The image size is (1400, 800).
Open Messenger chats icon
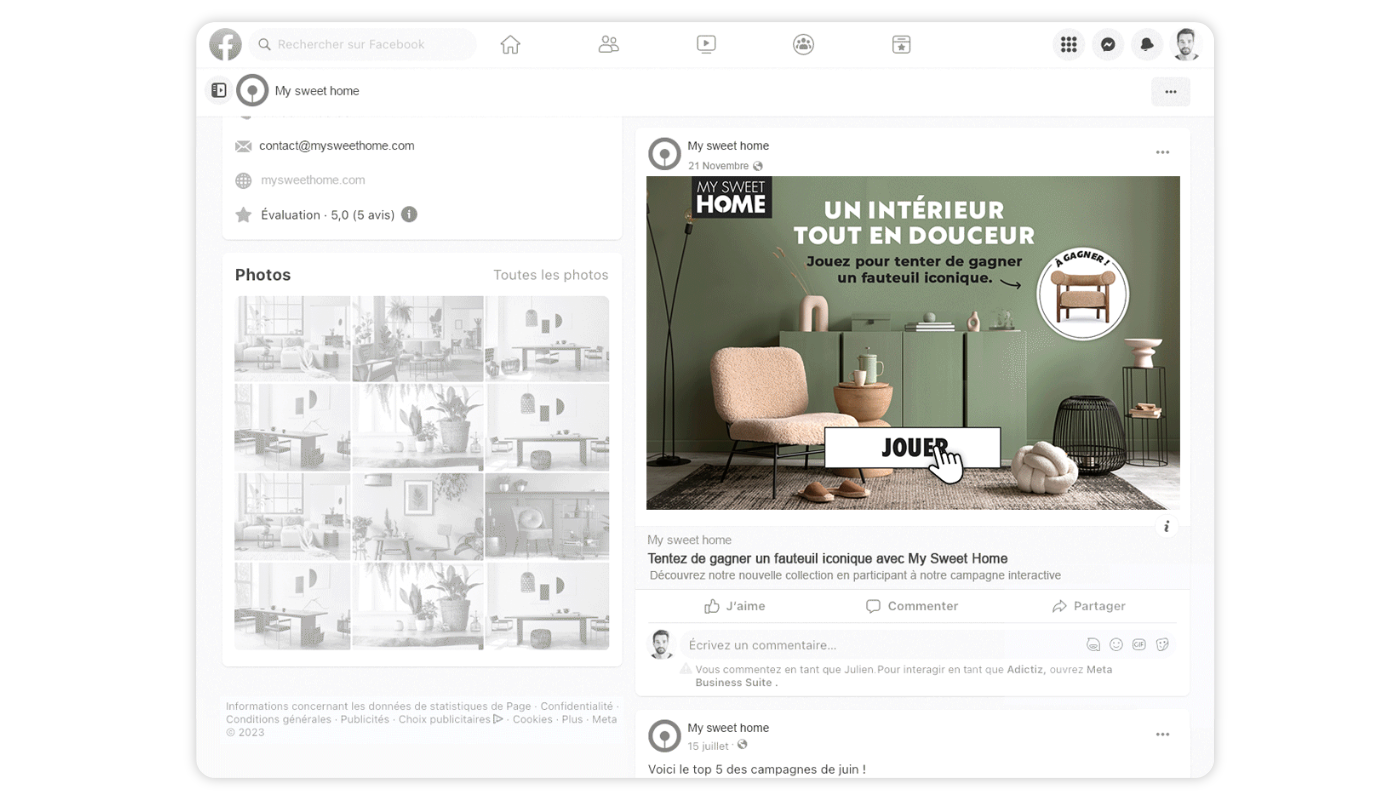[1108, 44]
